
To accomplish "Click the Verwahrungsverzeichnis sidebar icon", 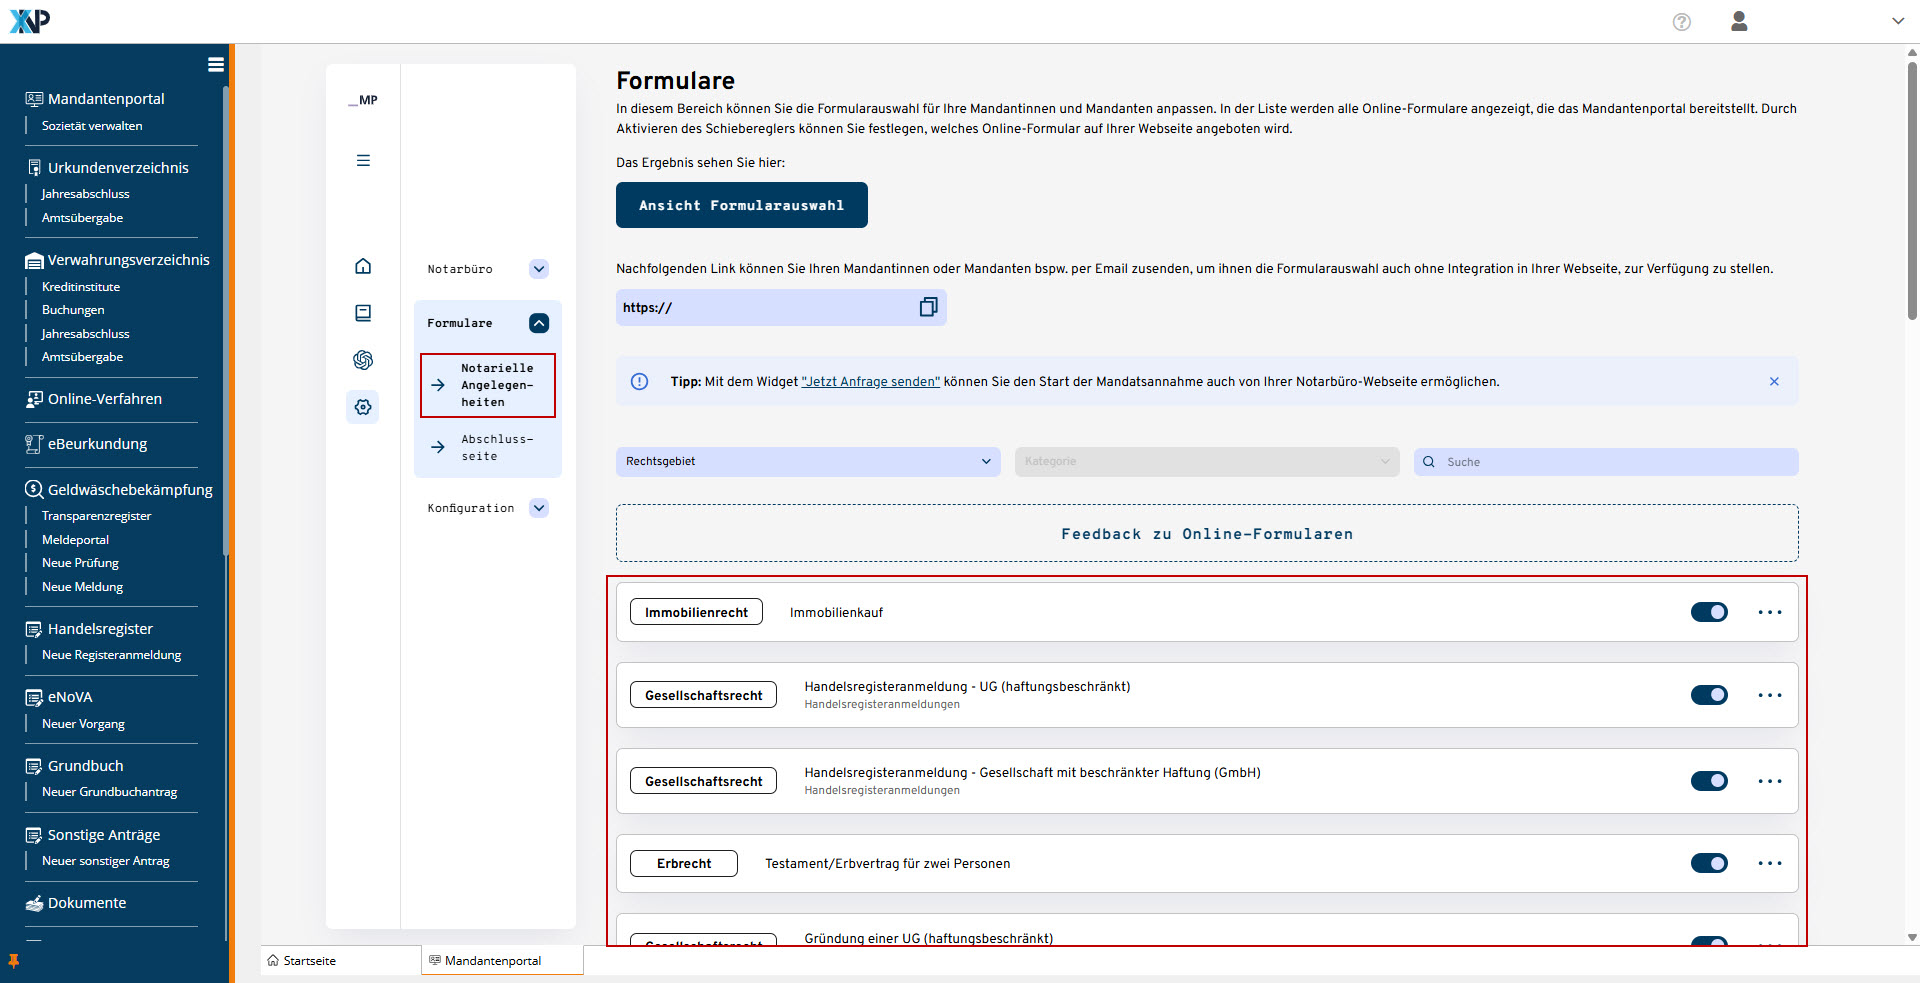I will (x=34, y=260).
